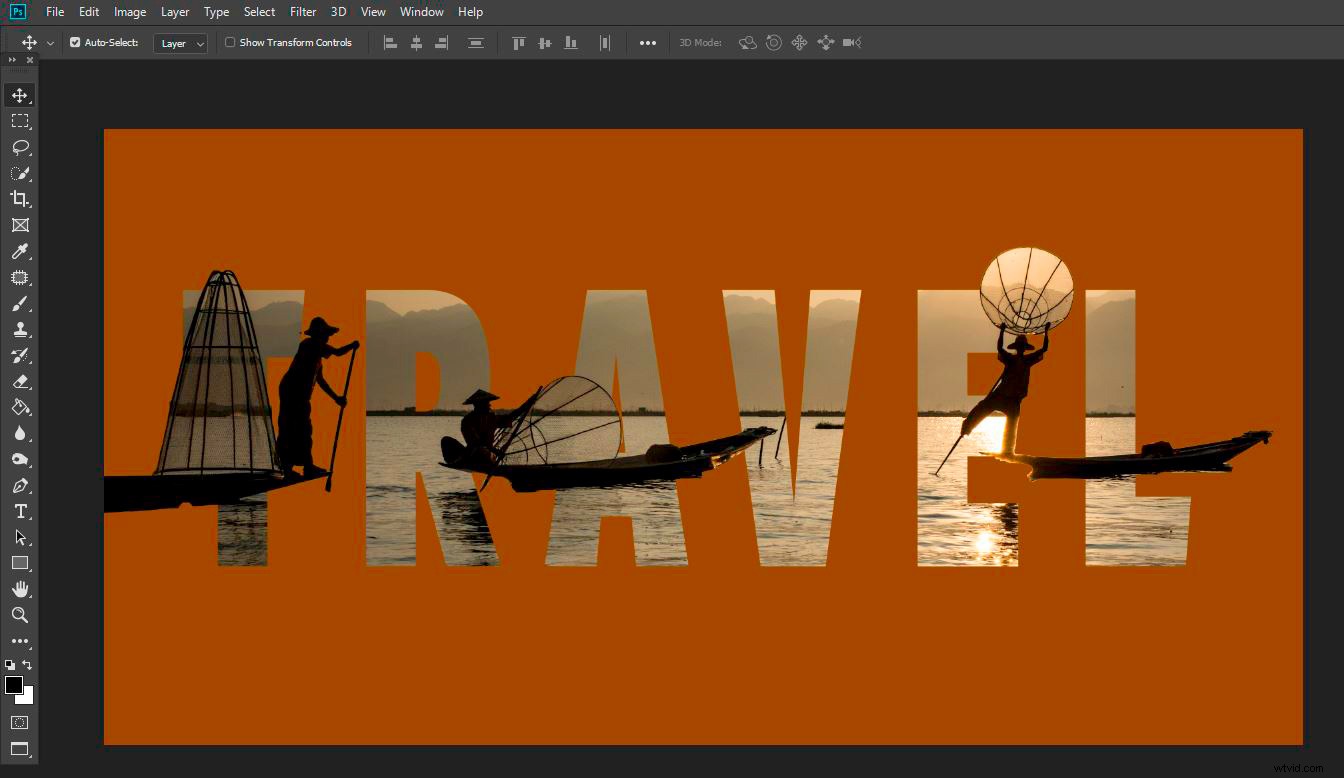This screenshot has width=1344, height=778.
Task: Open the Filter menu
Action: pos(303,11)
